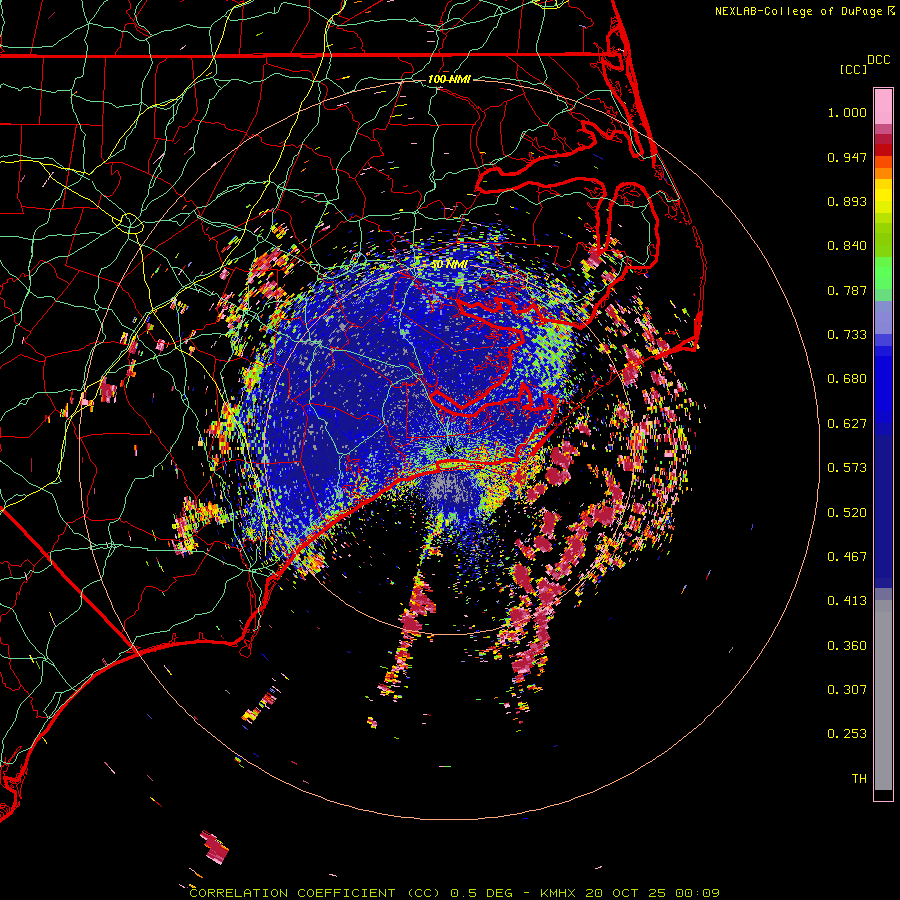Screen dimensions: 900x900
Task: Click the radar site marker at map center
Action: pos(449,450)
